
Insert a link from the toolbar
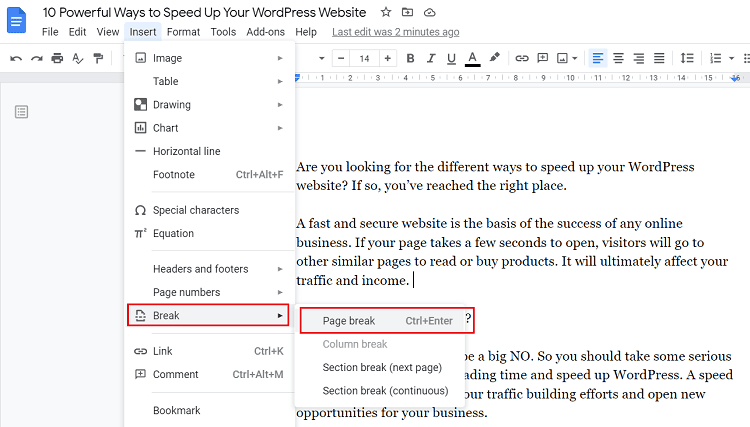pyautogui.click(x=522, y=58)
